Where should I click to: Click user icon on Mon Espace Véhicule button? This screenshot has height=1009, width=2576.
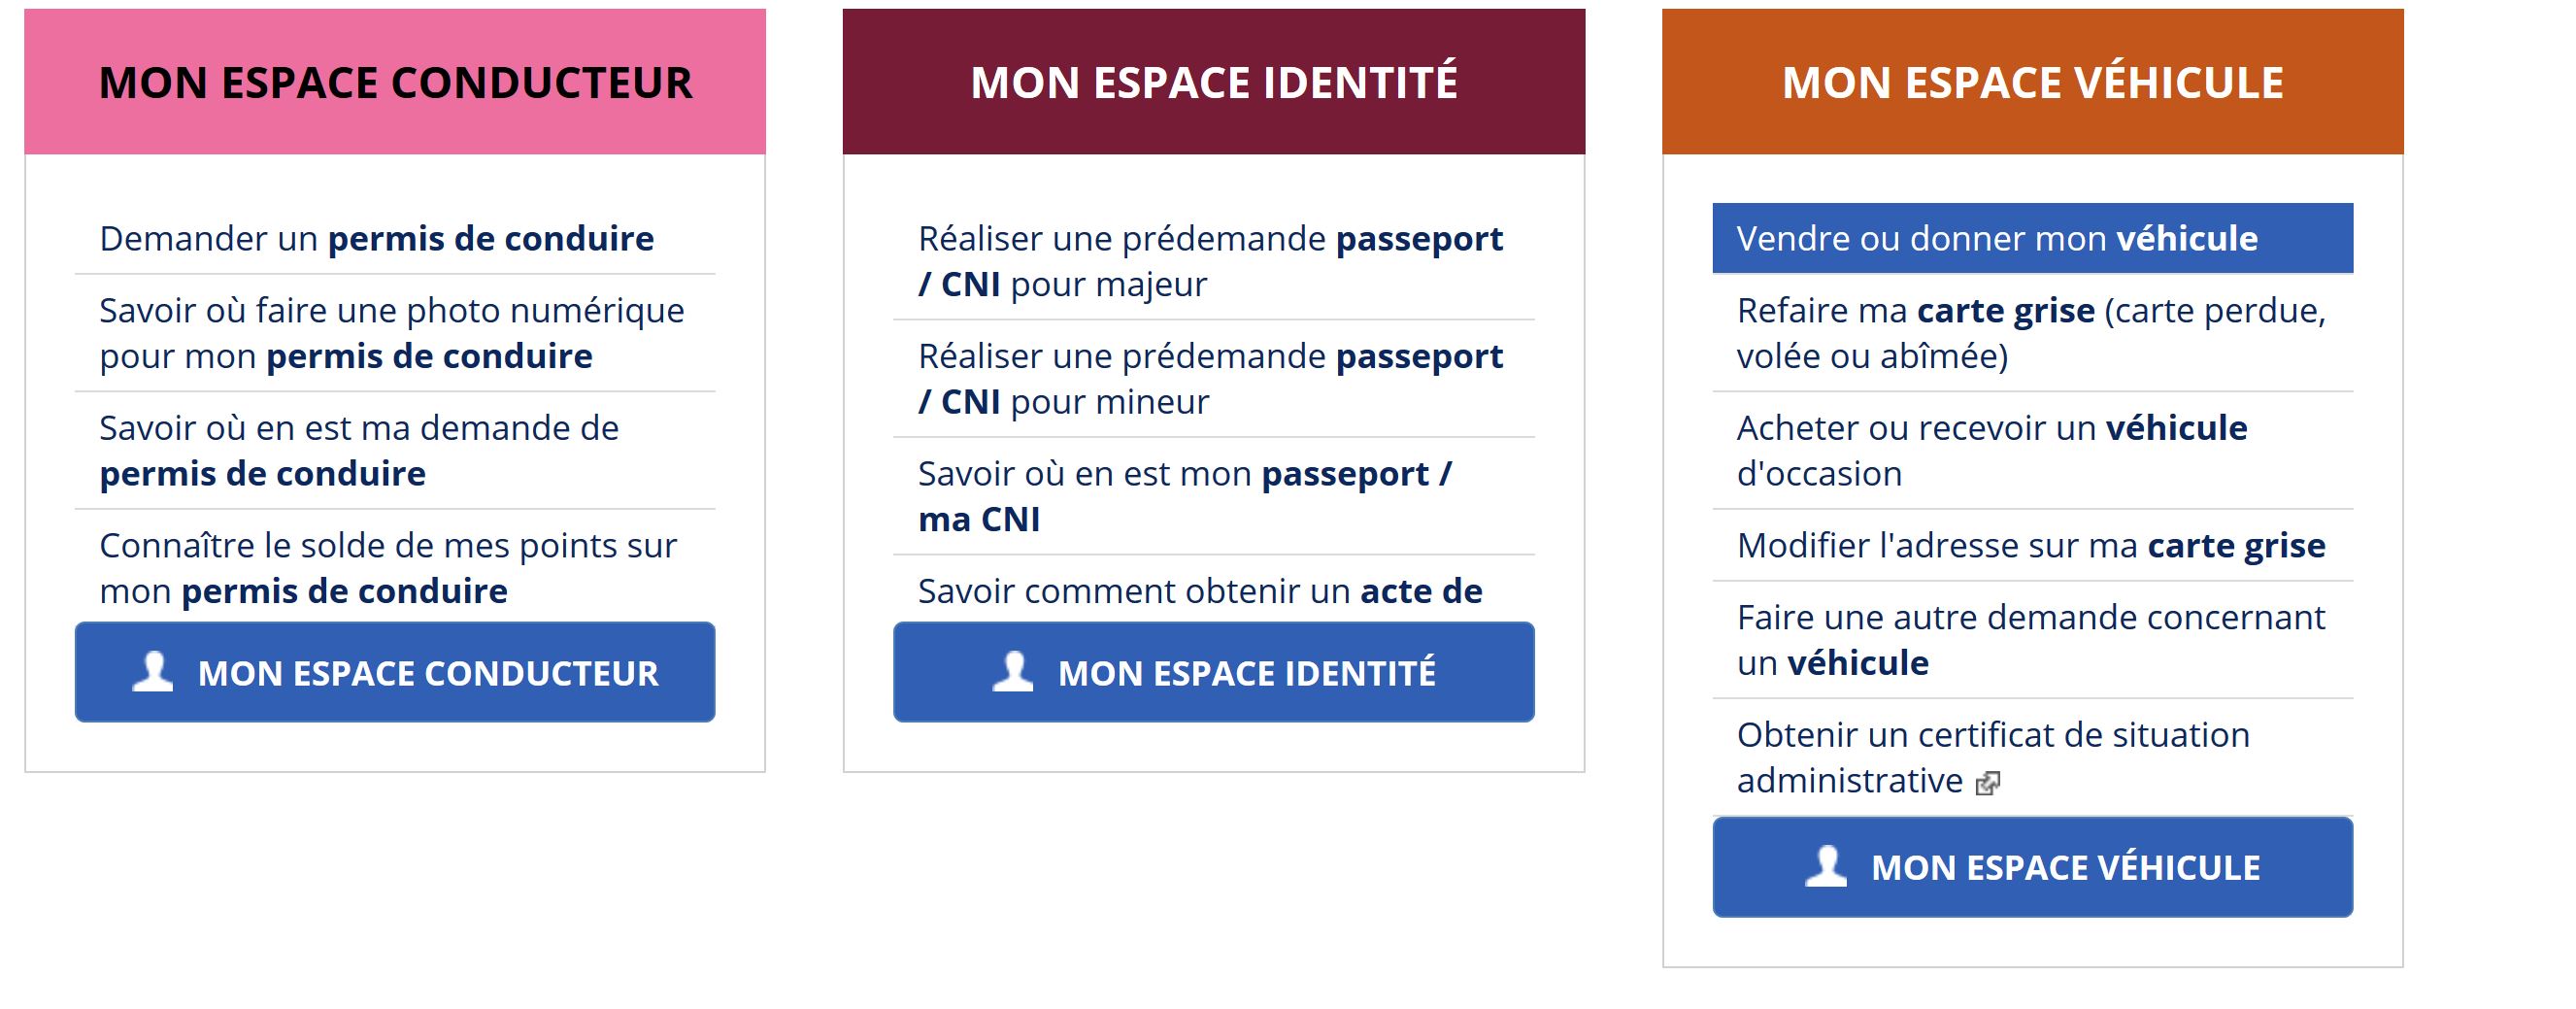click(1826, 867)
